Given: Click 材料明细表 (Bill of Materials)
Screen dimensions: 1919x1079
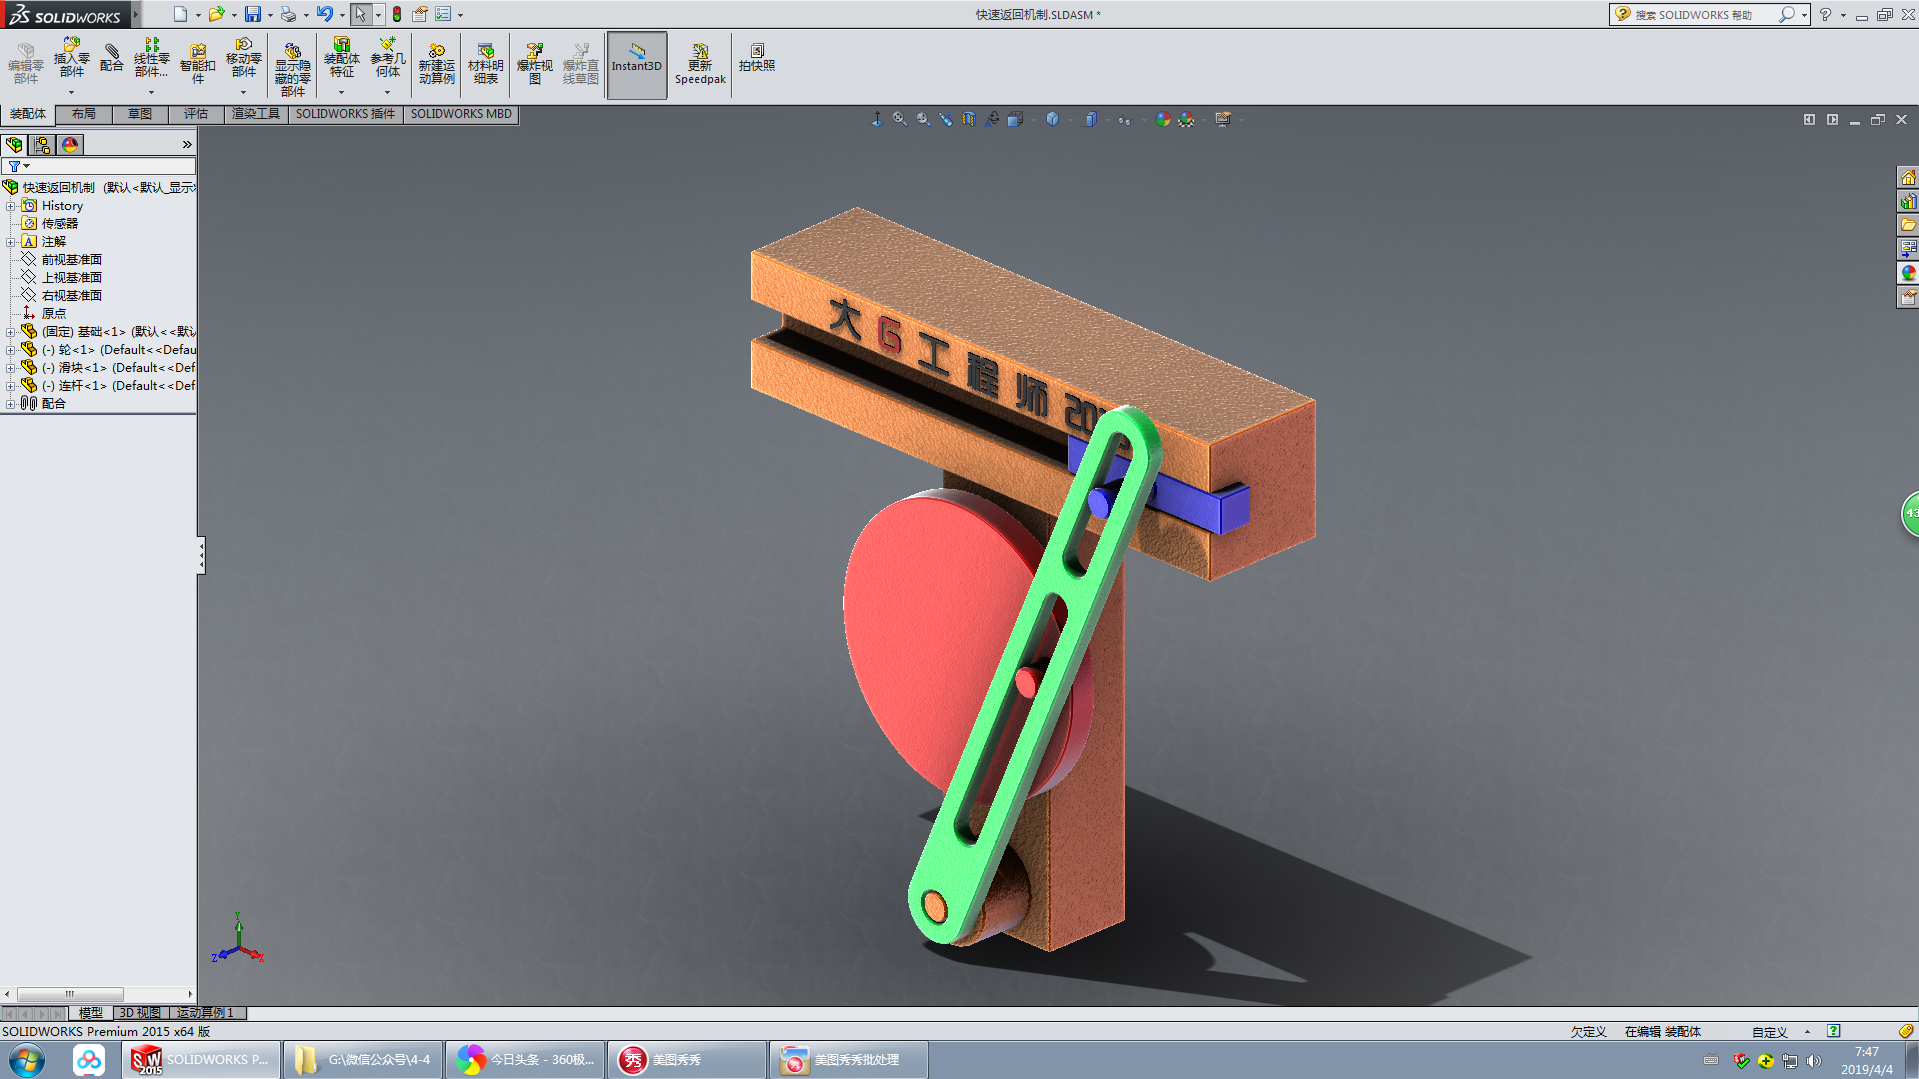Looking at the screenshot, I should click(486, 64).
